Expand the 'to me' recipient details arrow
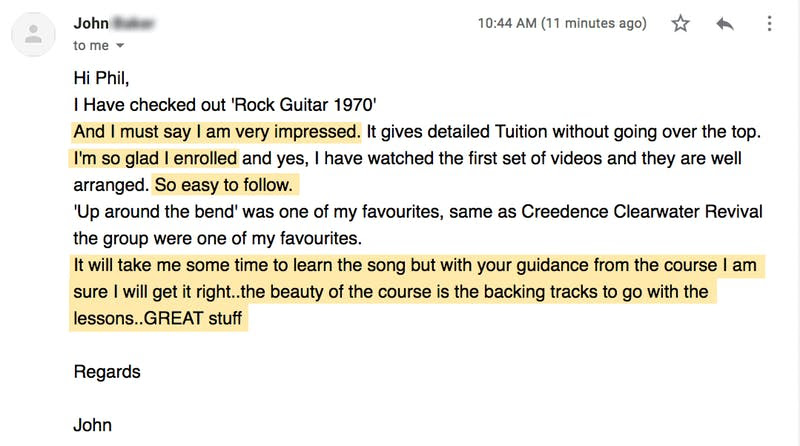800x446 pixels. pyautogui.click(x=120, y=45)
